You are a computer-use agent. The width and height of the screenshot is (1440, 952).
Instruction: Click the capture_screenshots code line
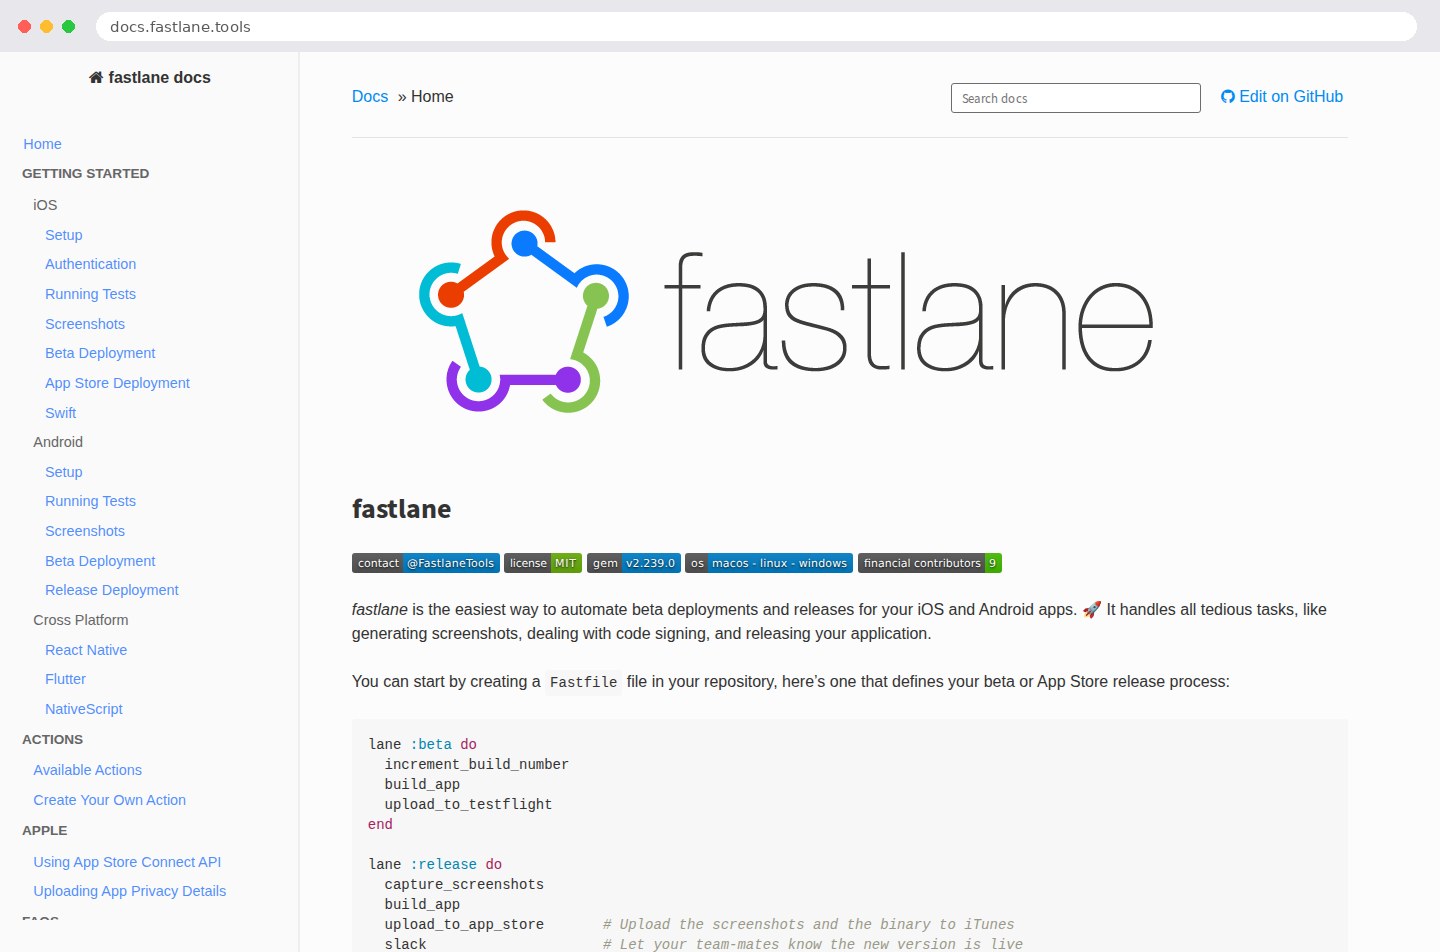464,884
